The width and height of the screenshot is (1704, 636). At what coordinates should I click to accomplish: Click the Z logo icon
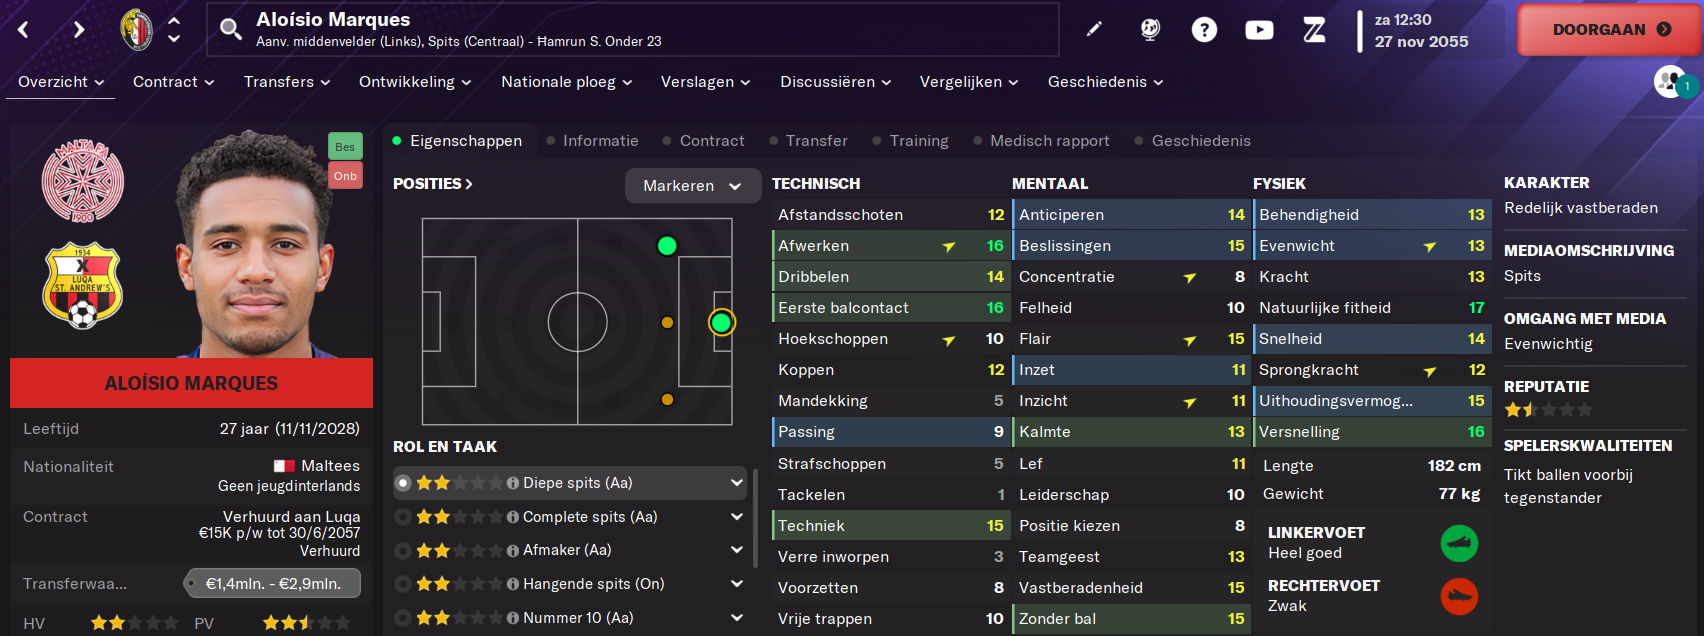1314,30
